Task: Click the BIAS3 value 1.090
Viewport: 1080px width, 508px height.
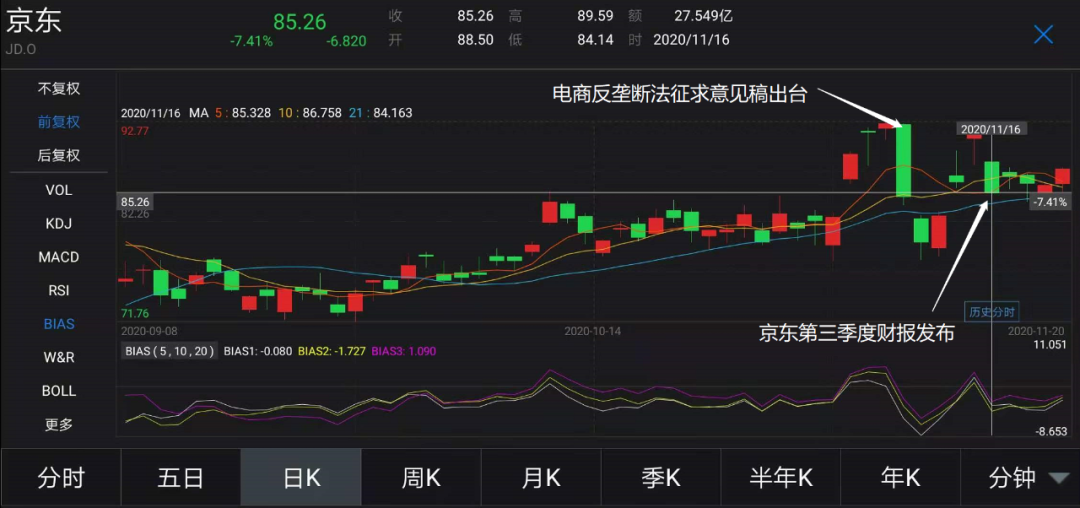Action: 422,351
